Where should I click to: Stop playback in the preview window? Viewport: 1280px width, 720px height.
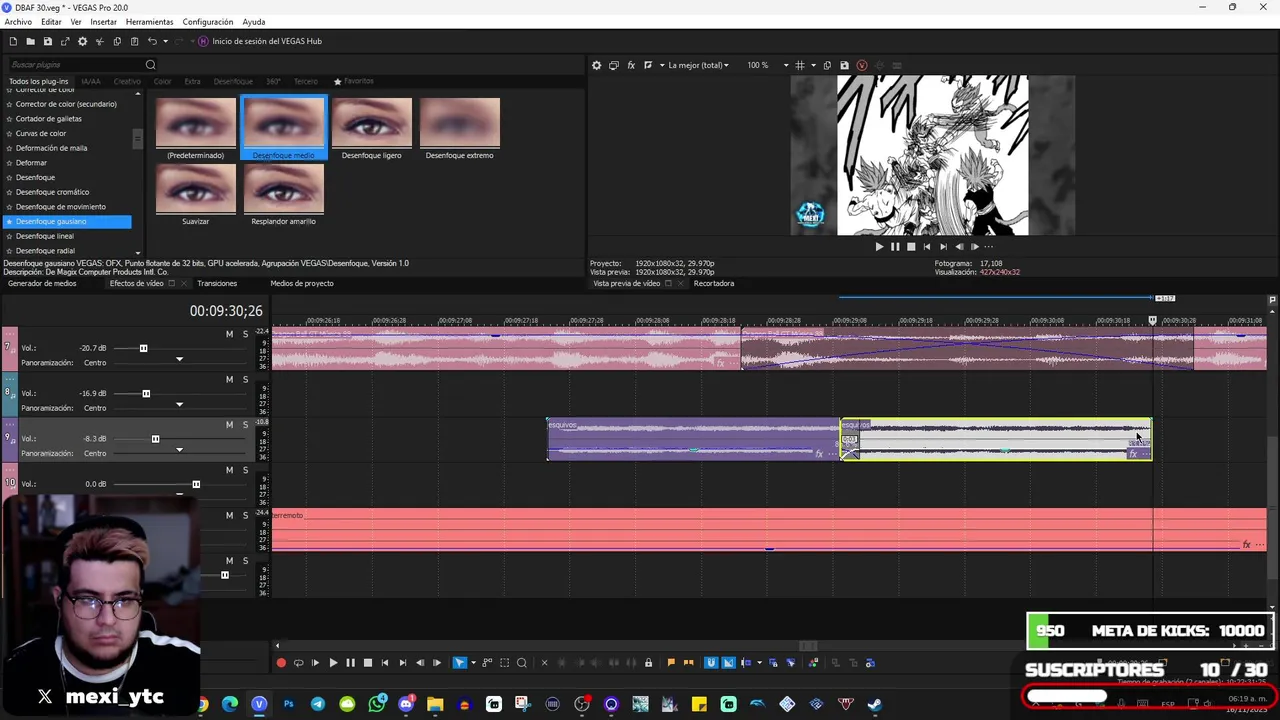click(x=911, y=246)
